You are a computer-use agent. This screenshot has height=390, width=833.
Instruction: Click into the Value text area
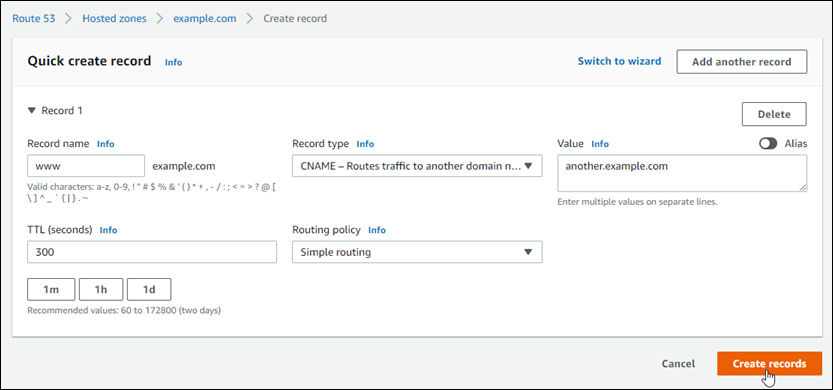(x=682, y=173)
